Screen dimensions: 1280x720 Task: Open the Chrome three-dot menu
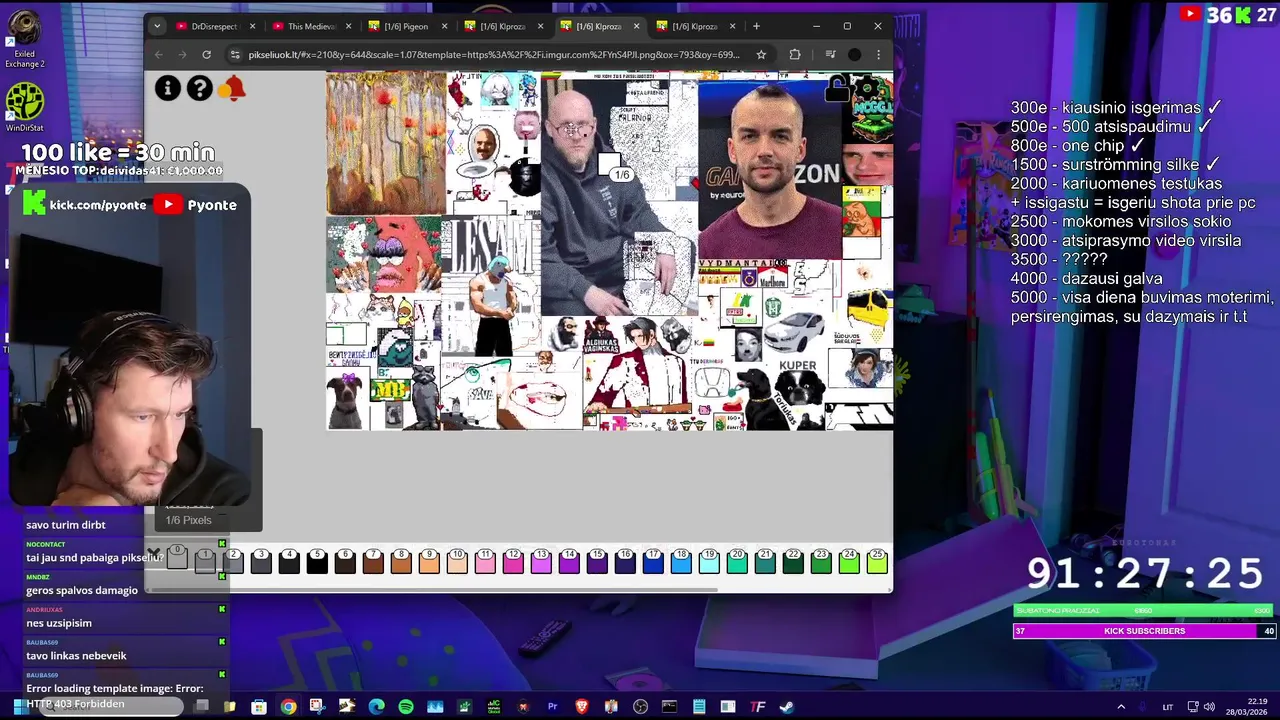point(878,55)
